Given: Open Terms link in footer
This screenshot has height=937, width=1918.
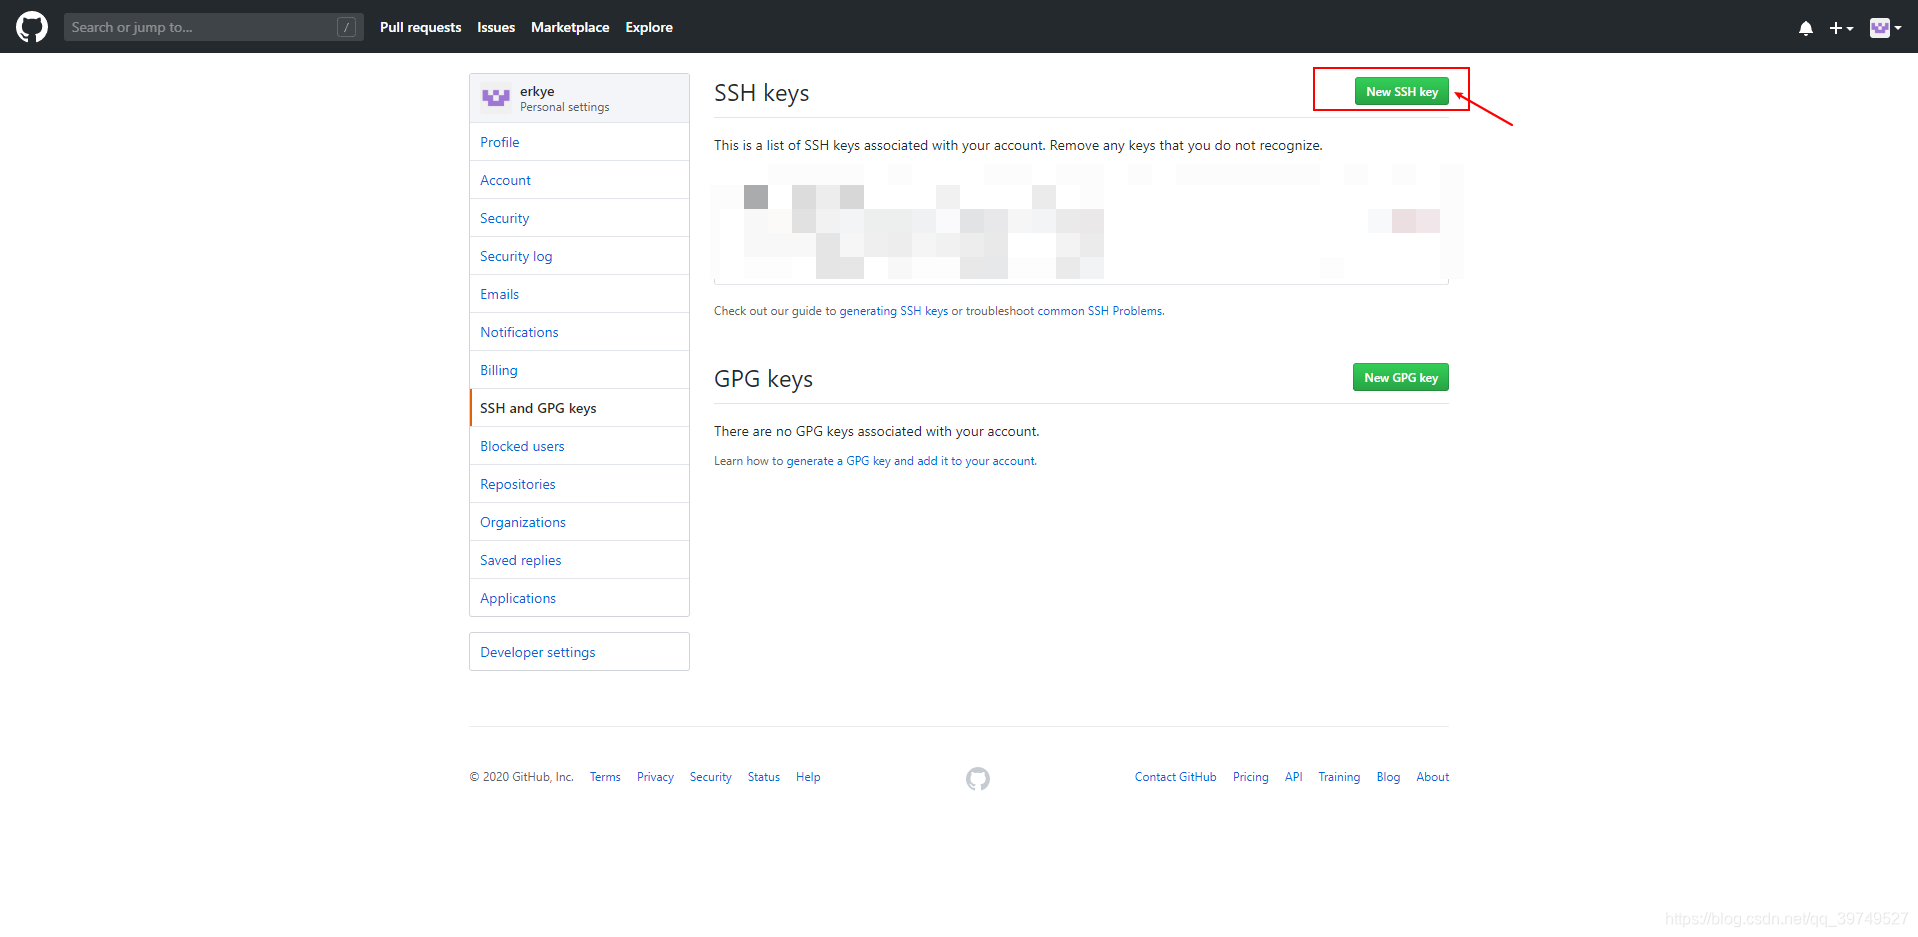Looking at the screenshot, I should click(x=605, y=777).
